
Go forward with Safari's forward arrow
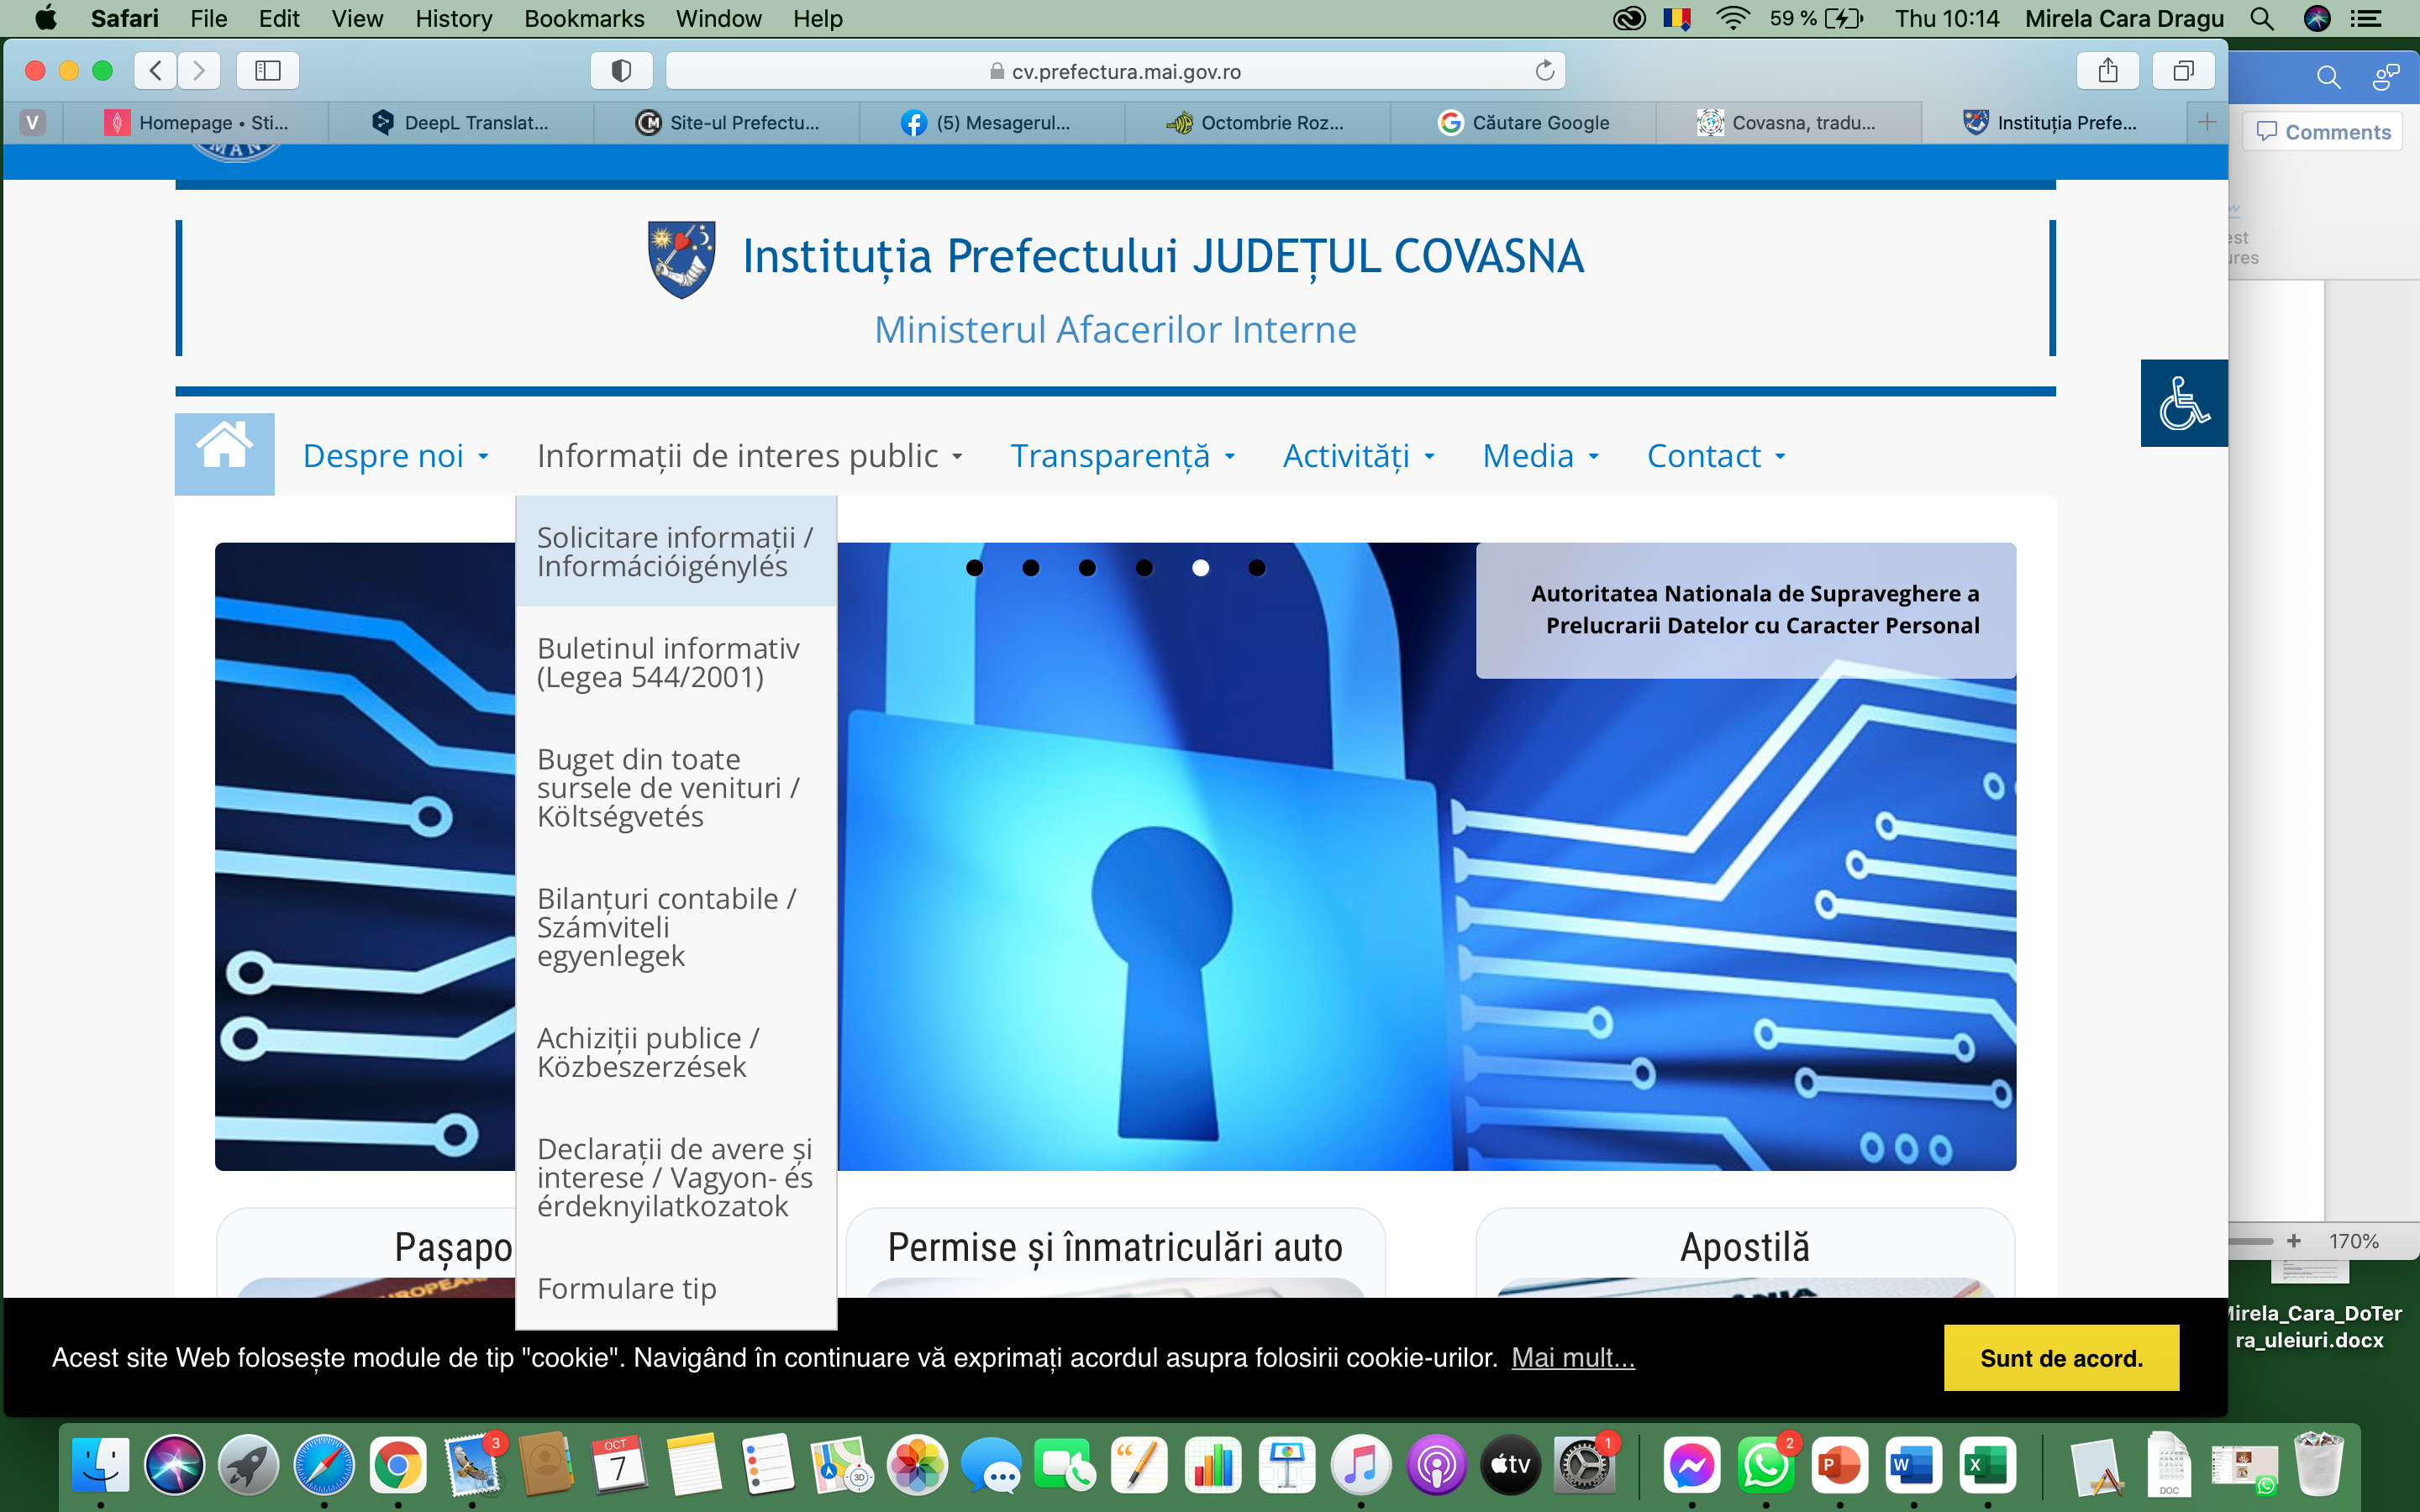199,70
